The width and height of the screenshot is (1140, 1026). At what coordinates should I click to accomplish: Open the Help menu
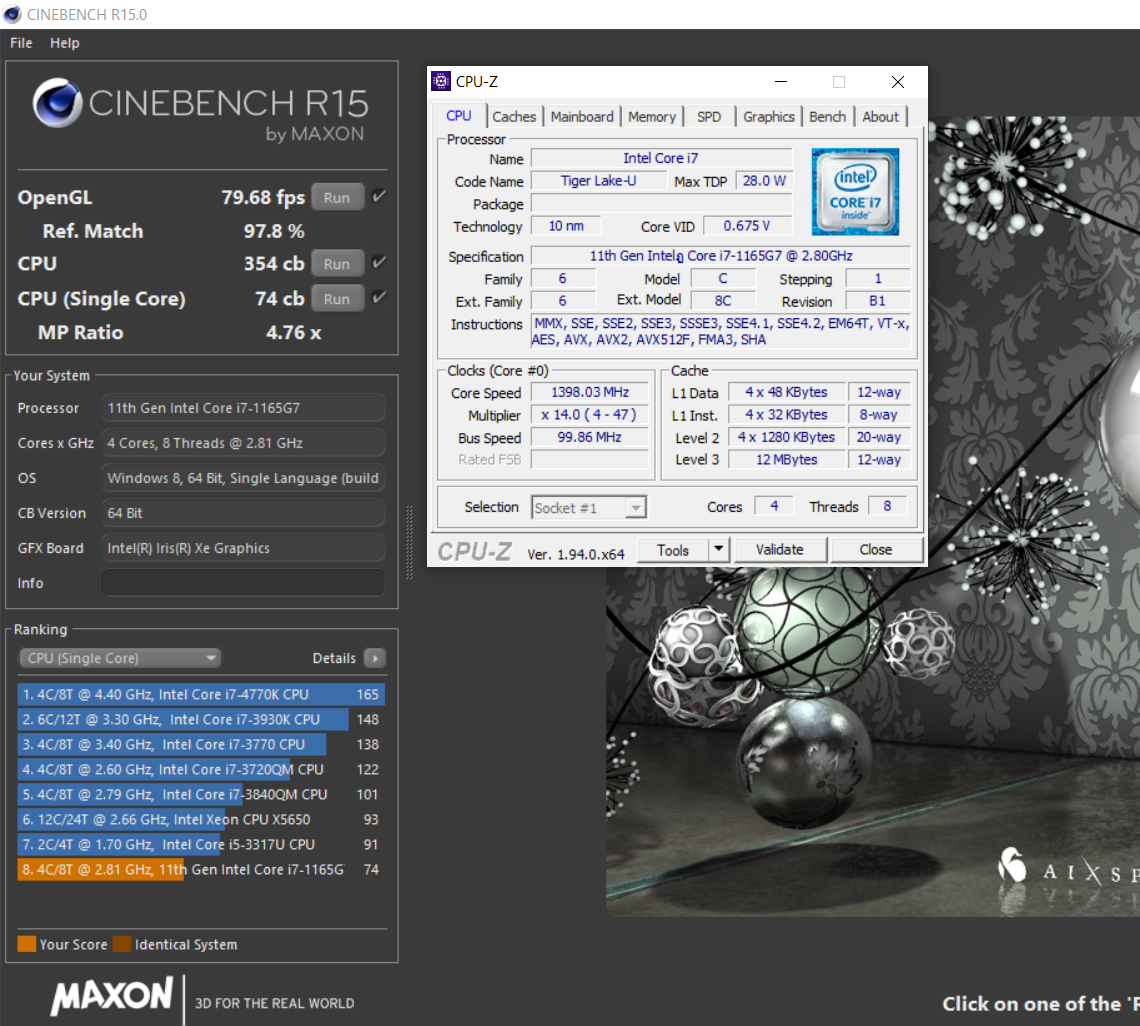point(65,43)
